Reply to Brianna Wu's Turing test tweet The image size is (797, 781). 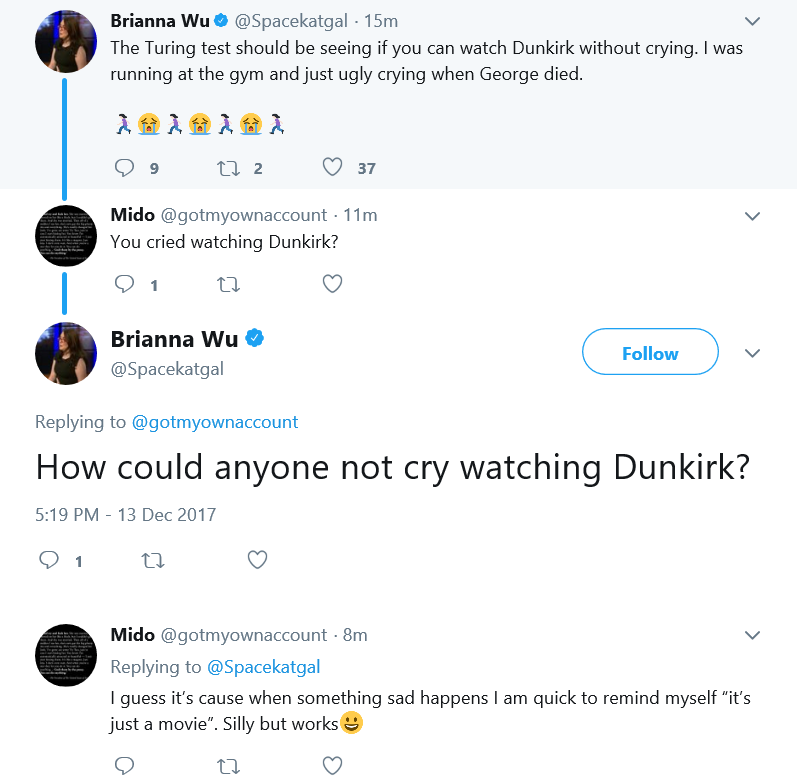(x=124, y=168)
